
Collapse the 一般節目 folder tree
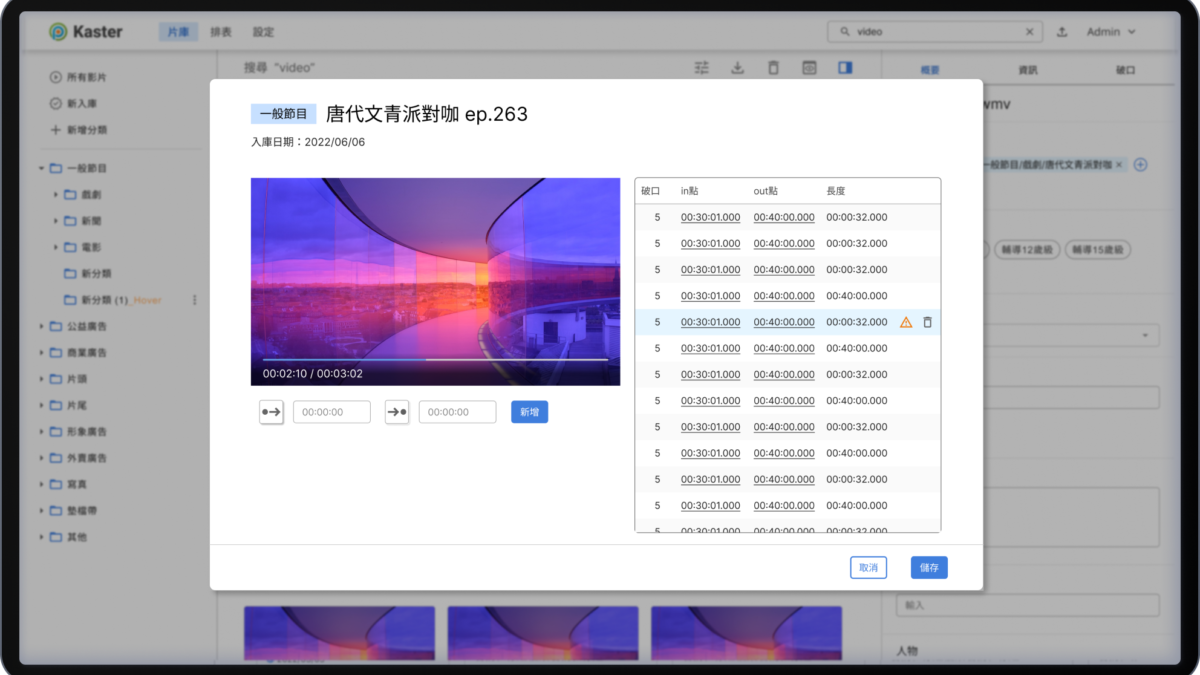click(42, 168)
